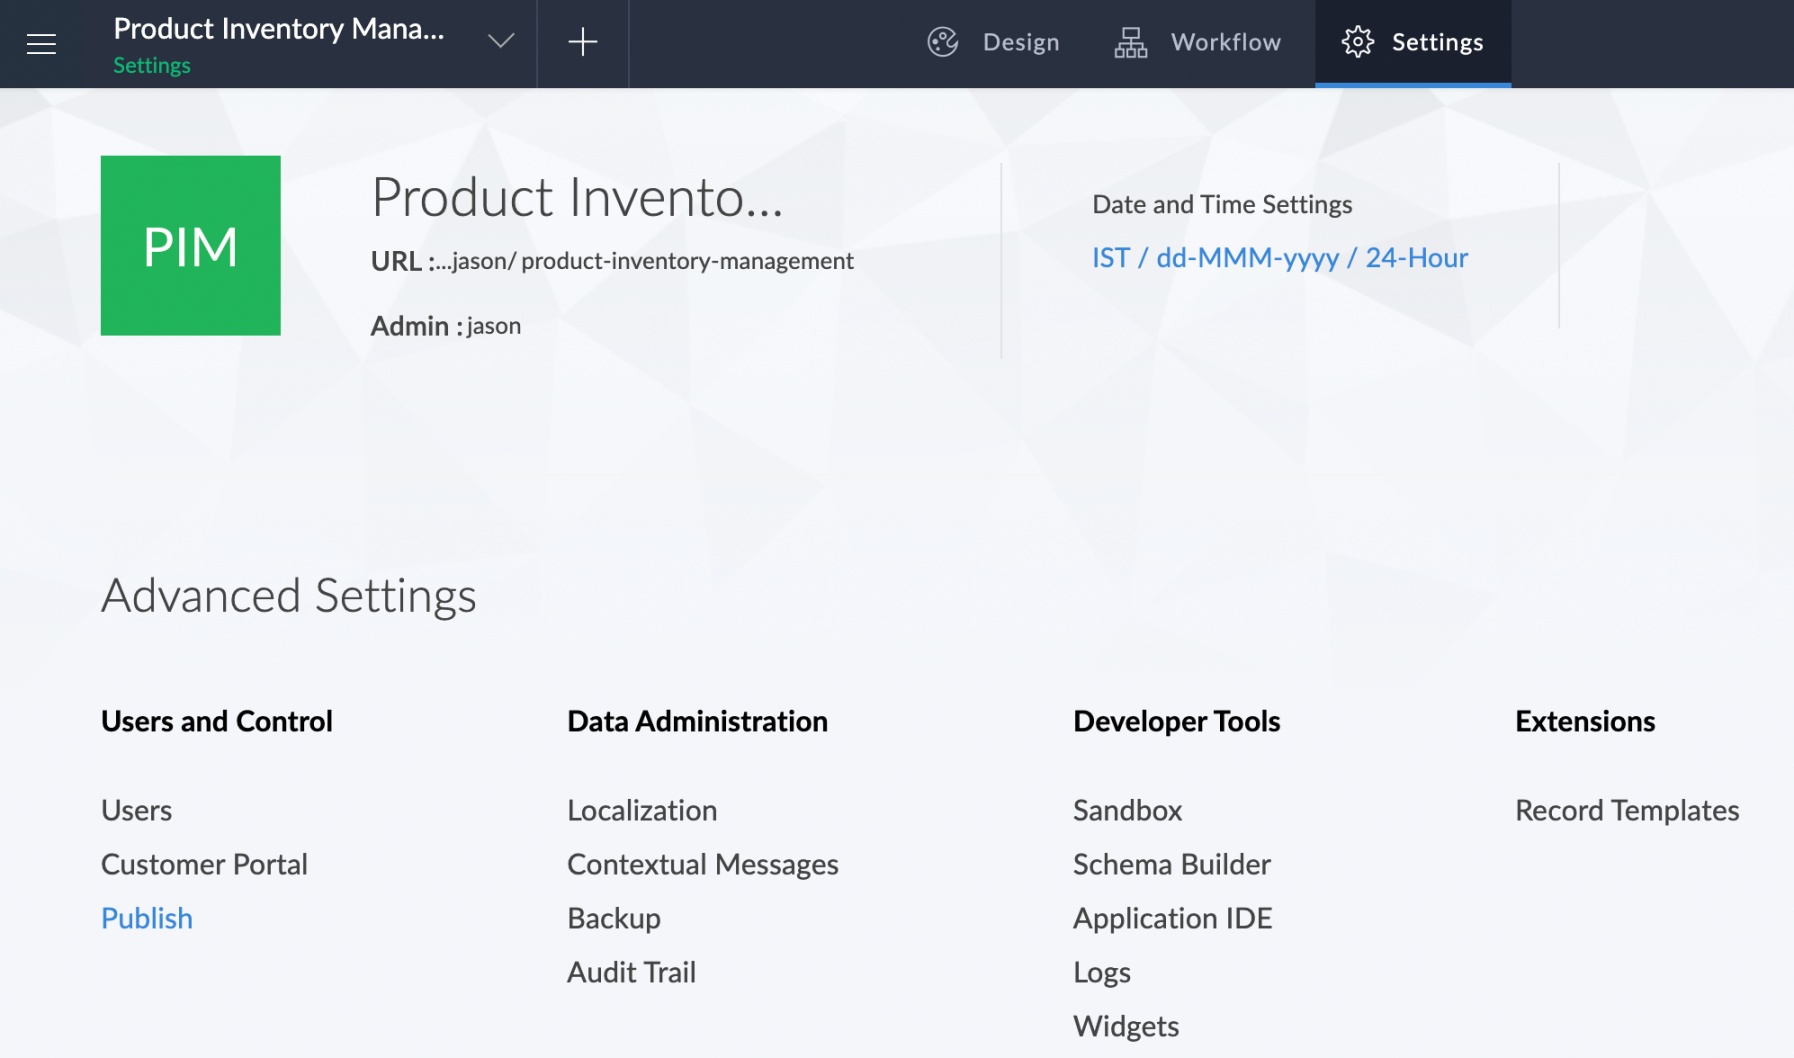Select the Settings tab
Viewport: 1794px width, 1058px height.
[x=1412, y=42]
